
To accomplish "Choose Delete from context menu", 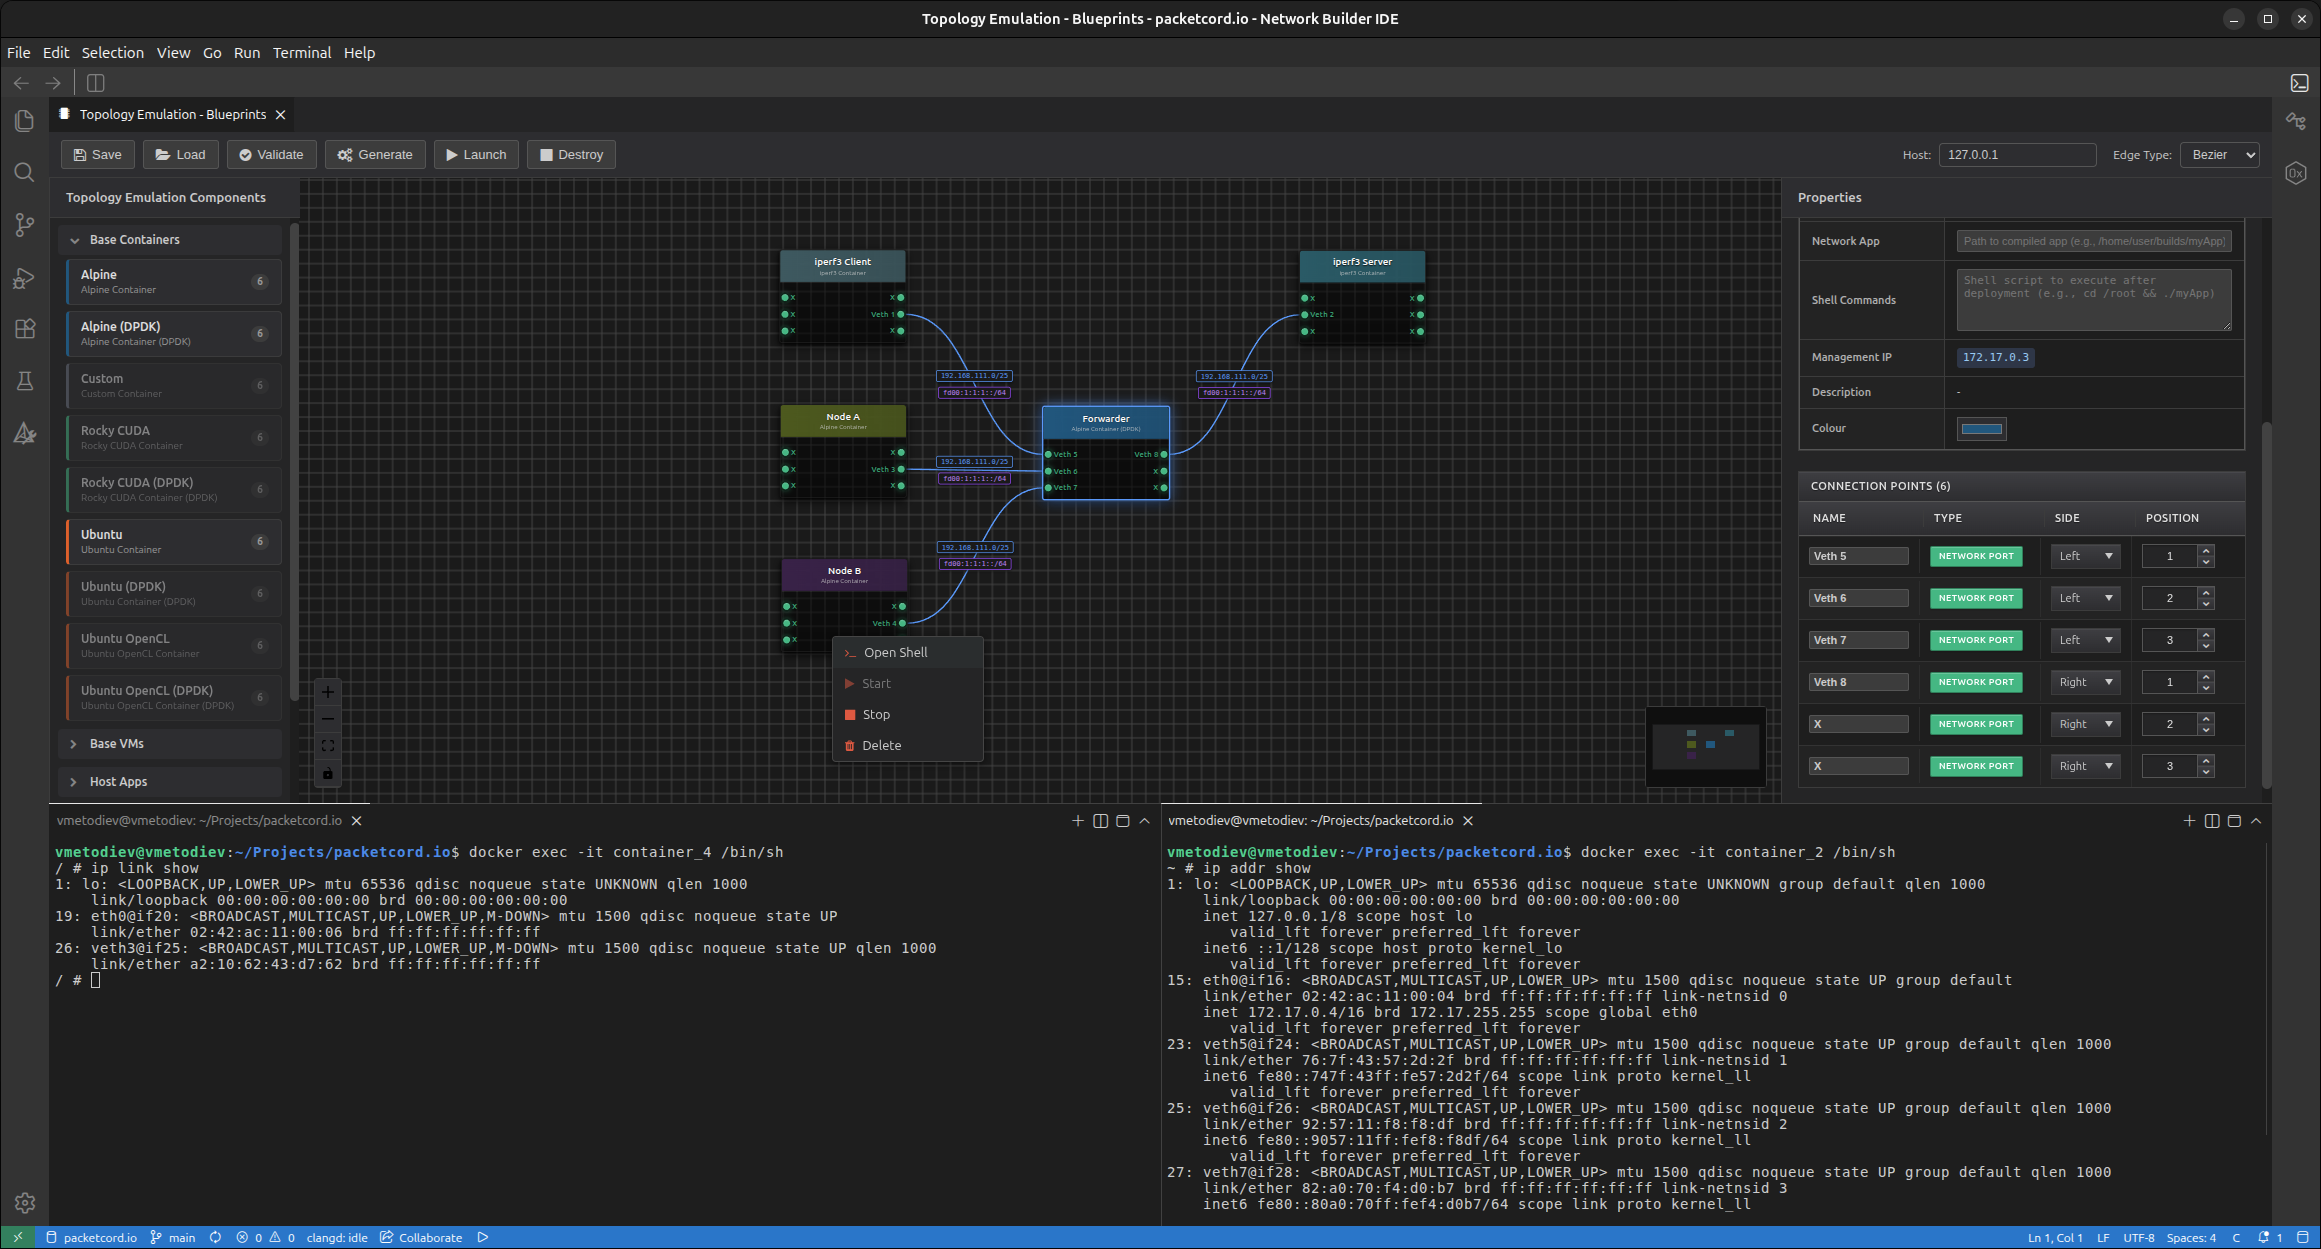I will 908,746.
